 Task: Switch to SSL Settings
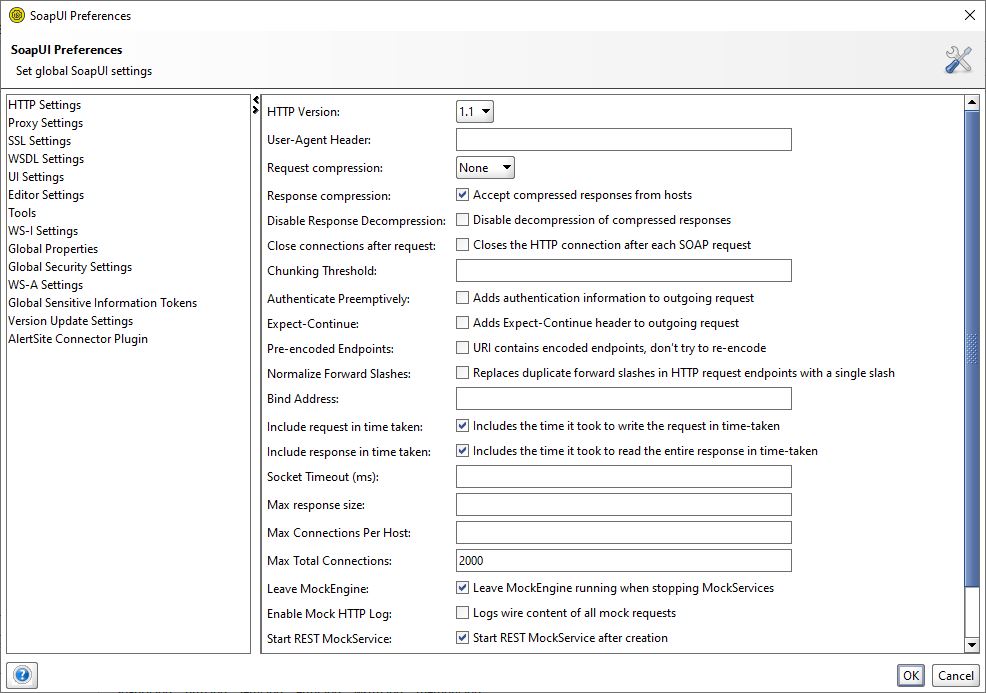[x=40, y=141]
